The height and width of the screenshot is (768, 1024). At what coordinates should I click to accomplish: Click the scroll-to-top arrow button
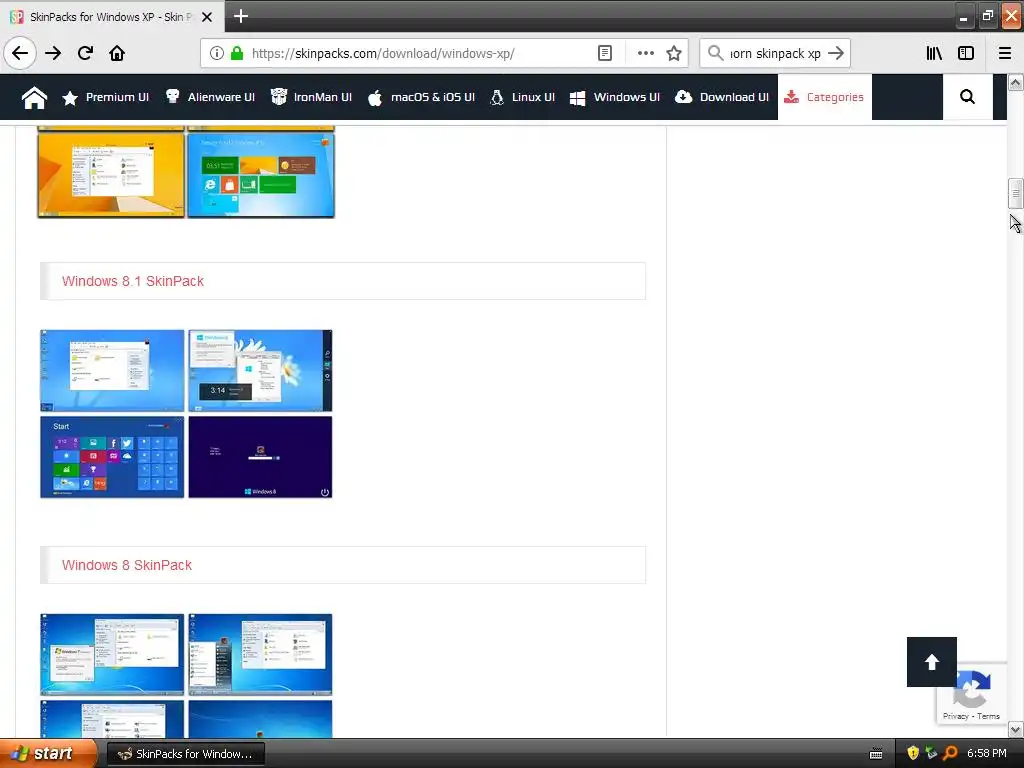tap(932, 662)
